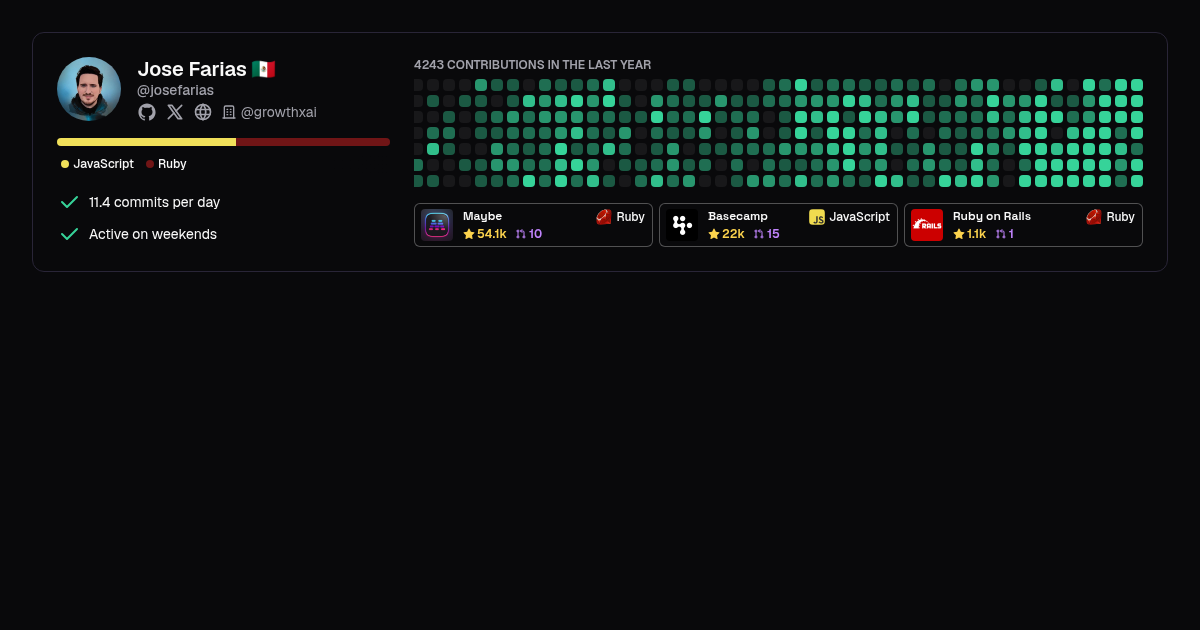
Task: Click the Ruby gem icon in Ruby on Rails card
Action: [x=1094, y=217]
